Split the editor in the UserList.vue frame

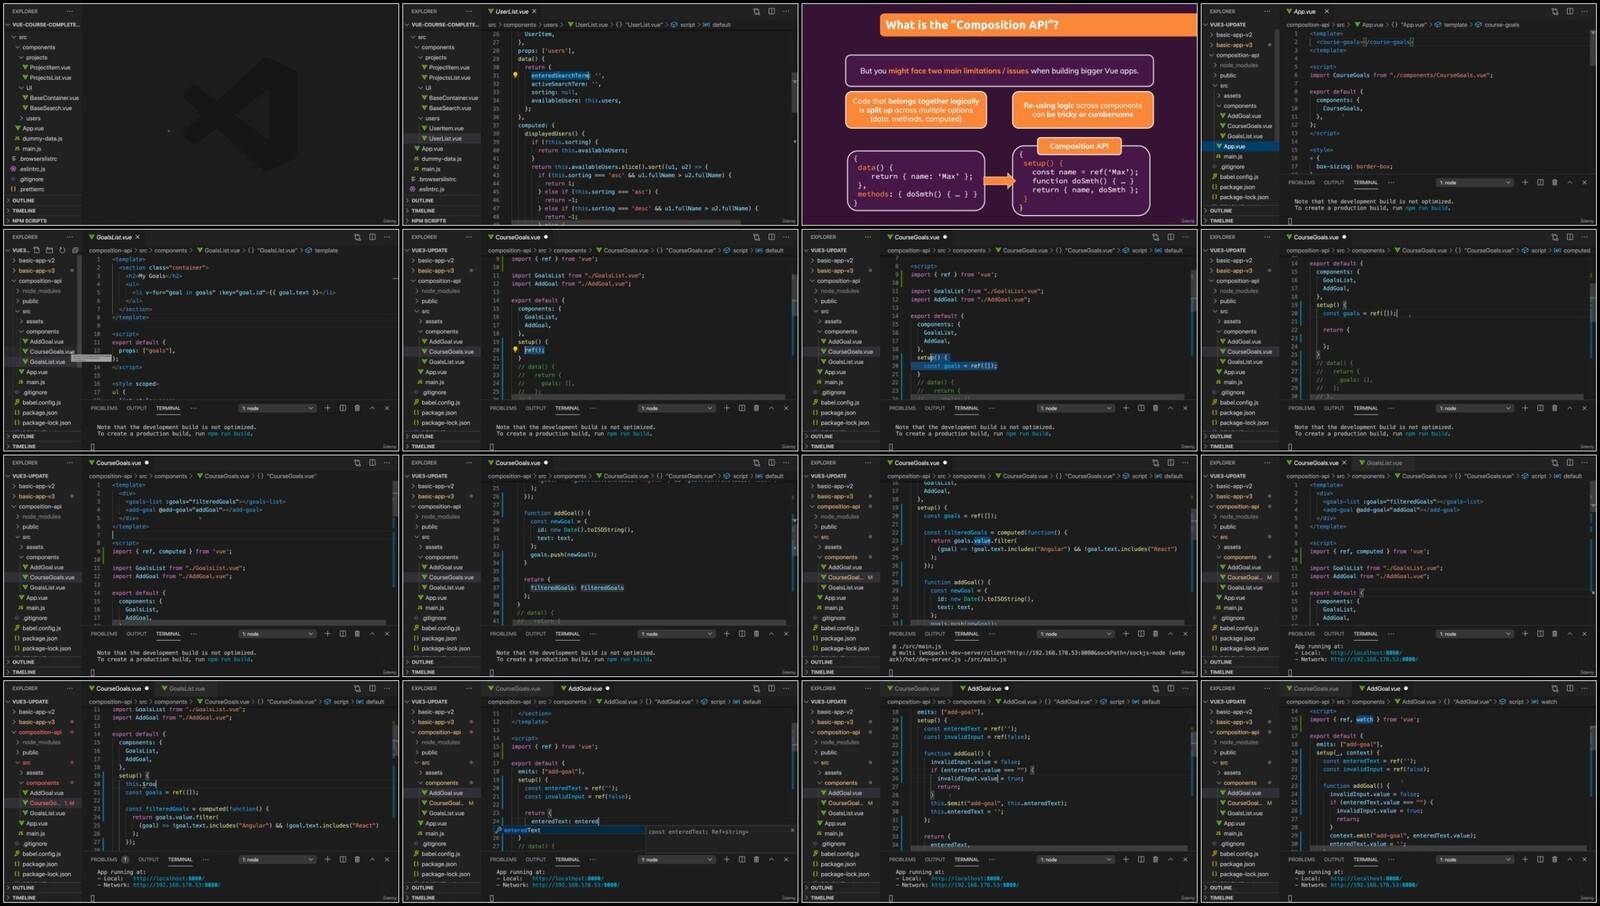771,11
